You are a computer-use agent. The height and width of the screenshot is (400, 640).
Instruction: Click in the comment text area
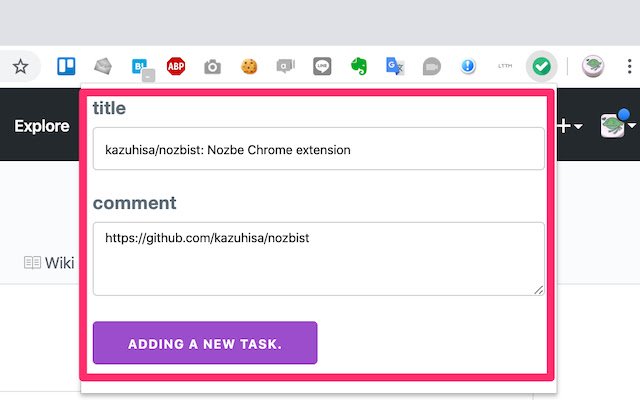pyautogui.click(x=319, y=259)
